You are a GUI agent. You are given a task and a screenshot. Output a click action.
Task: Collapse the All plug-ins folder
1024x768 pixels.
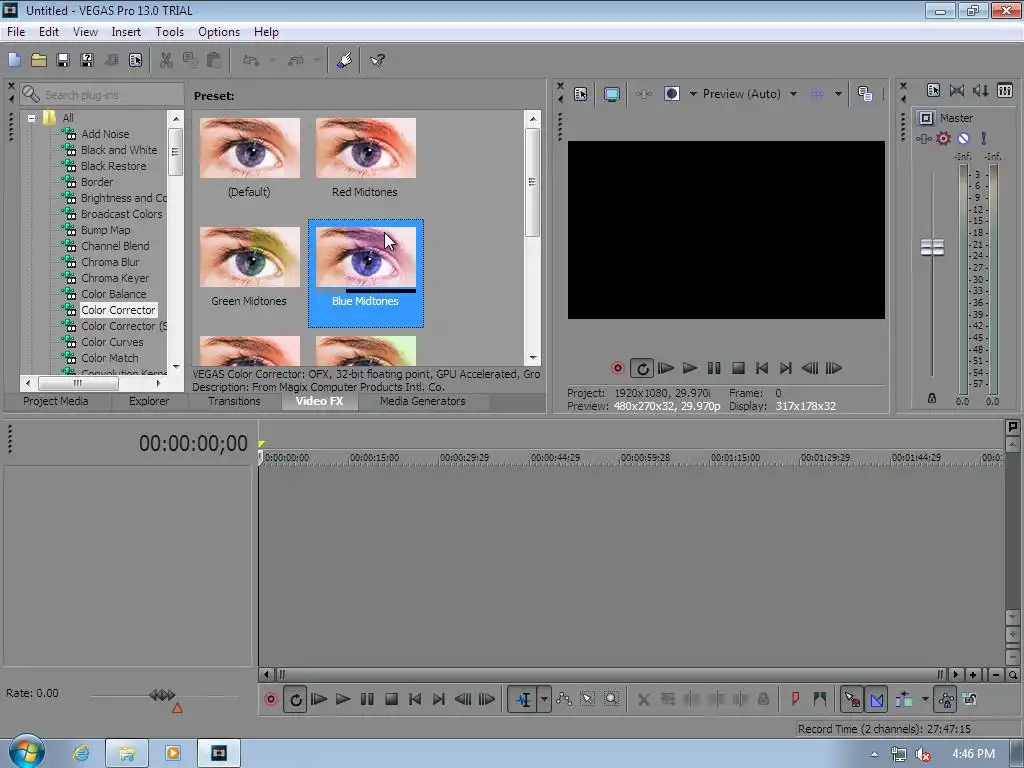(31, 118)
